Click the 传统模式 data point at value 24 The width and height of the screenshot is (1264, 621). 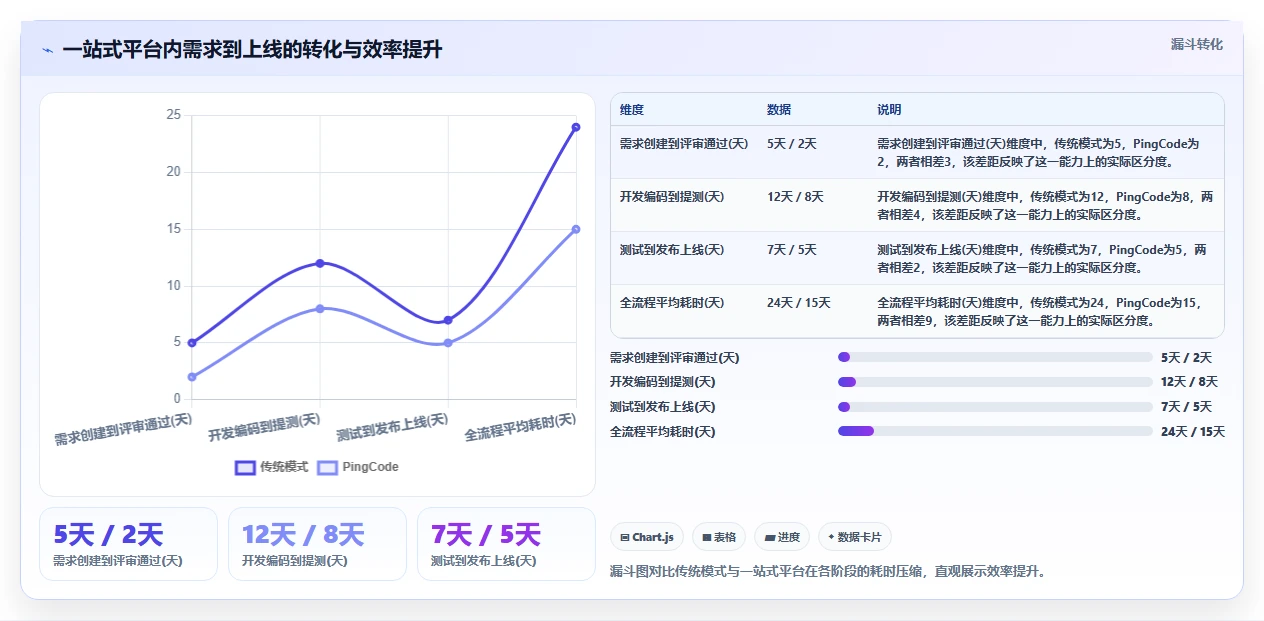click(x=576, y=127)
